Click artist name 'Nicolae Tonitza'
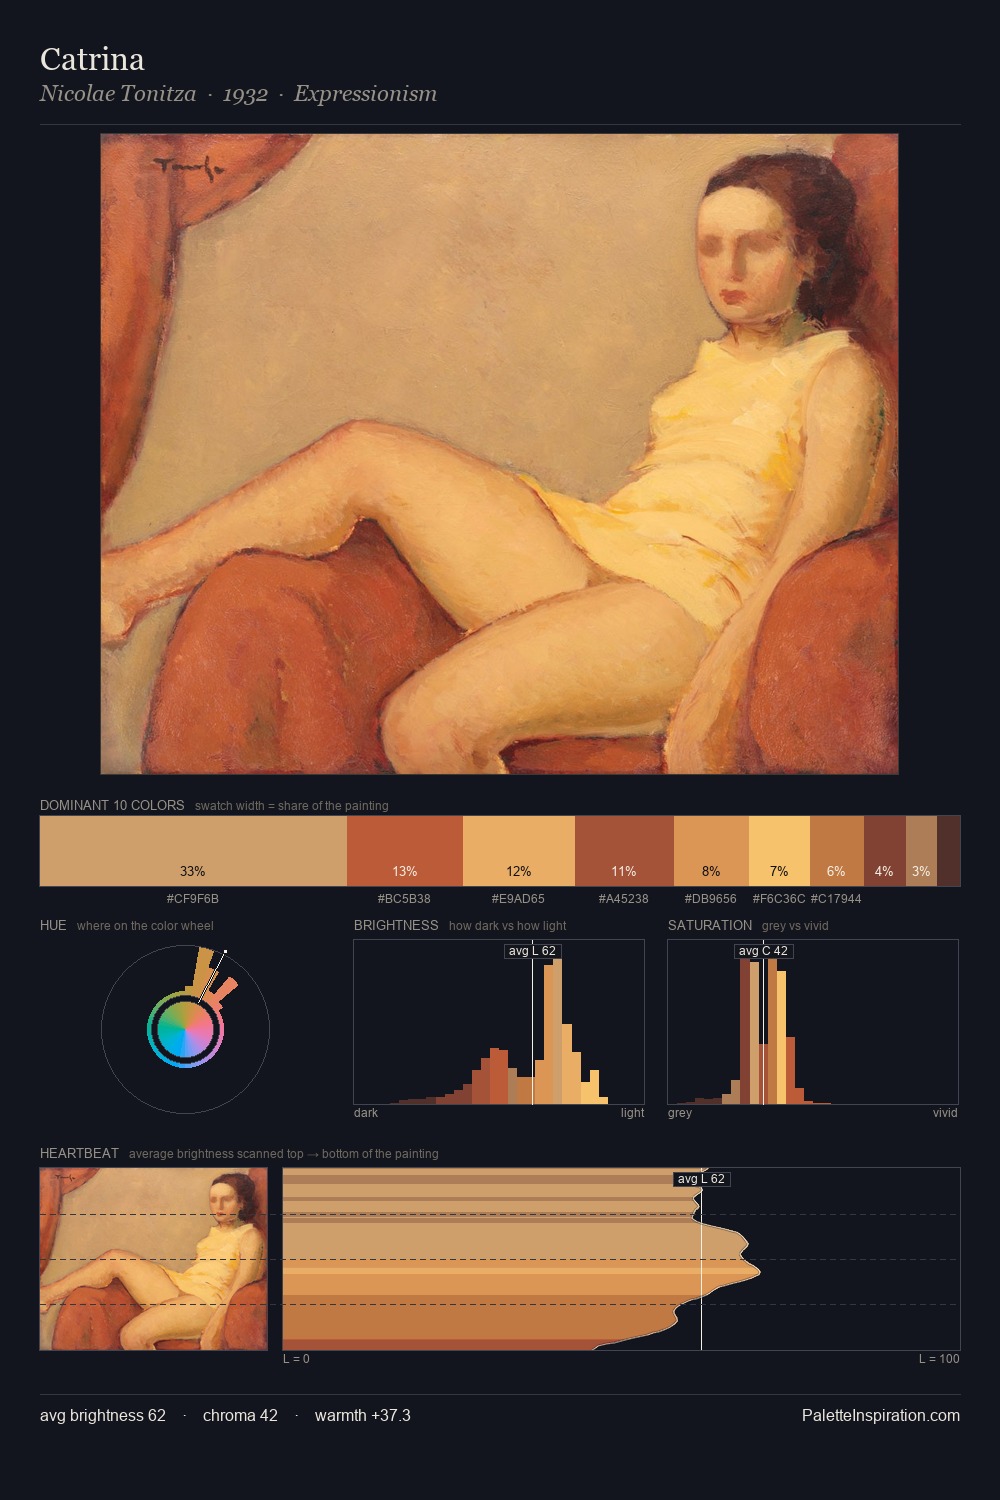This screenshot has height=1500, width=1000. (x=118, y=94)
